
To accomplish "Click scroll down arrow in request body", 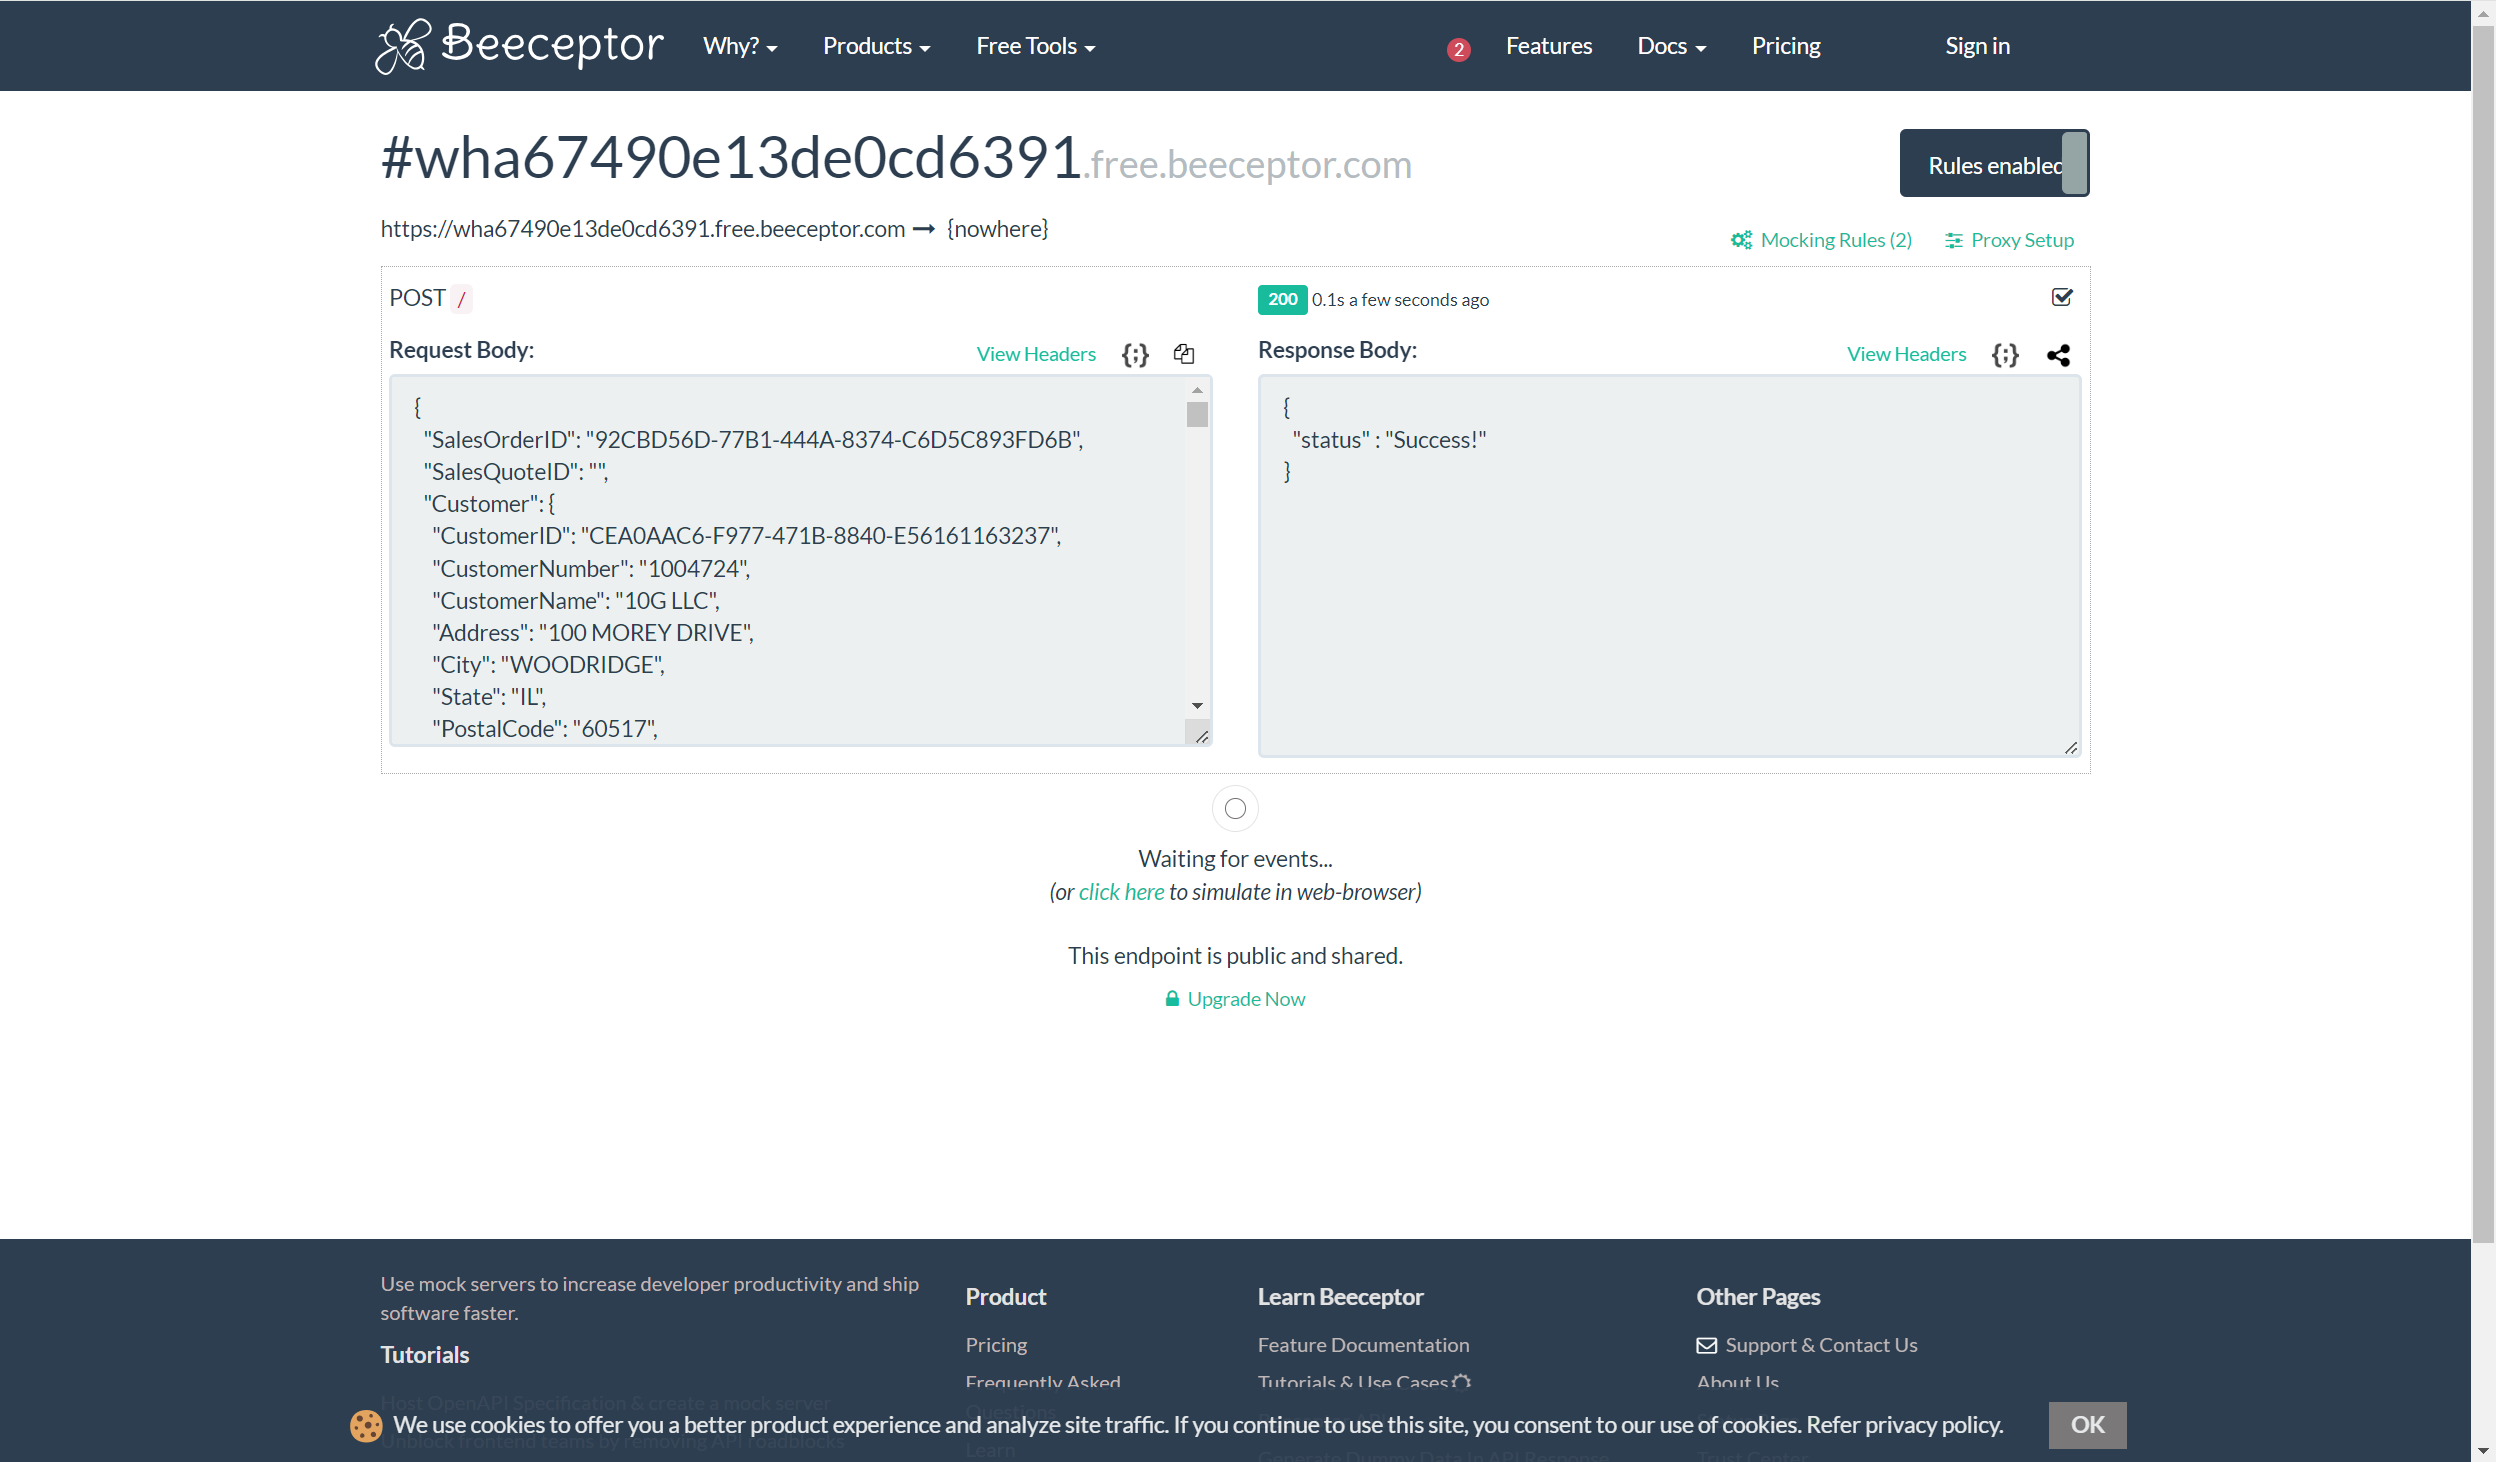I will coord(1197,706).
